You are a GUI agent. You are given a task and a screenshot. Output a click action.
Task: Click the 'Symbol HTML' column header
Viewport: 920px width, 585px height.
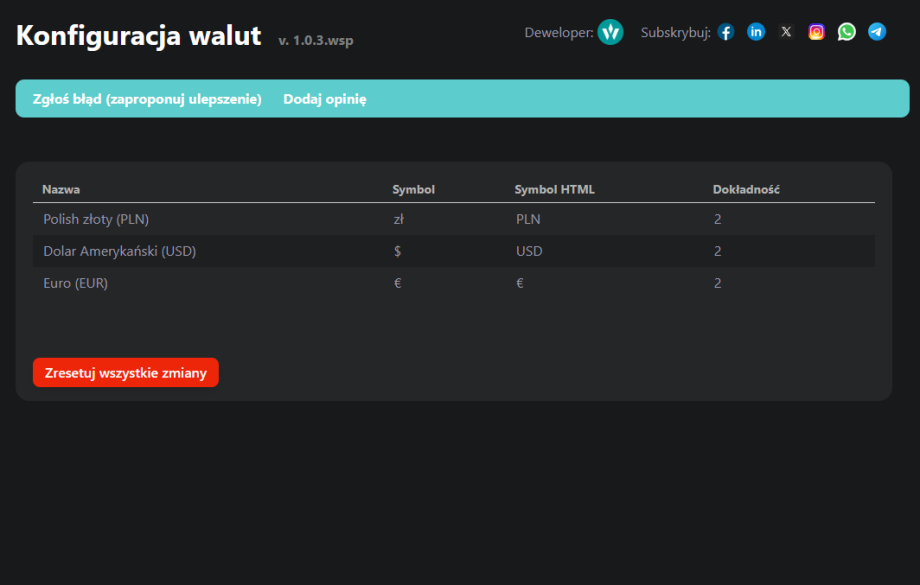click(x=554, y=189)
